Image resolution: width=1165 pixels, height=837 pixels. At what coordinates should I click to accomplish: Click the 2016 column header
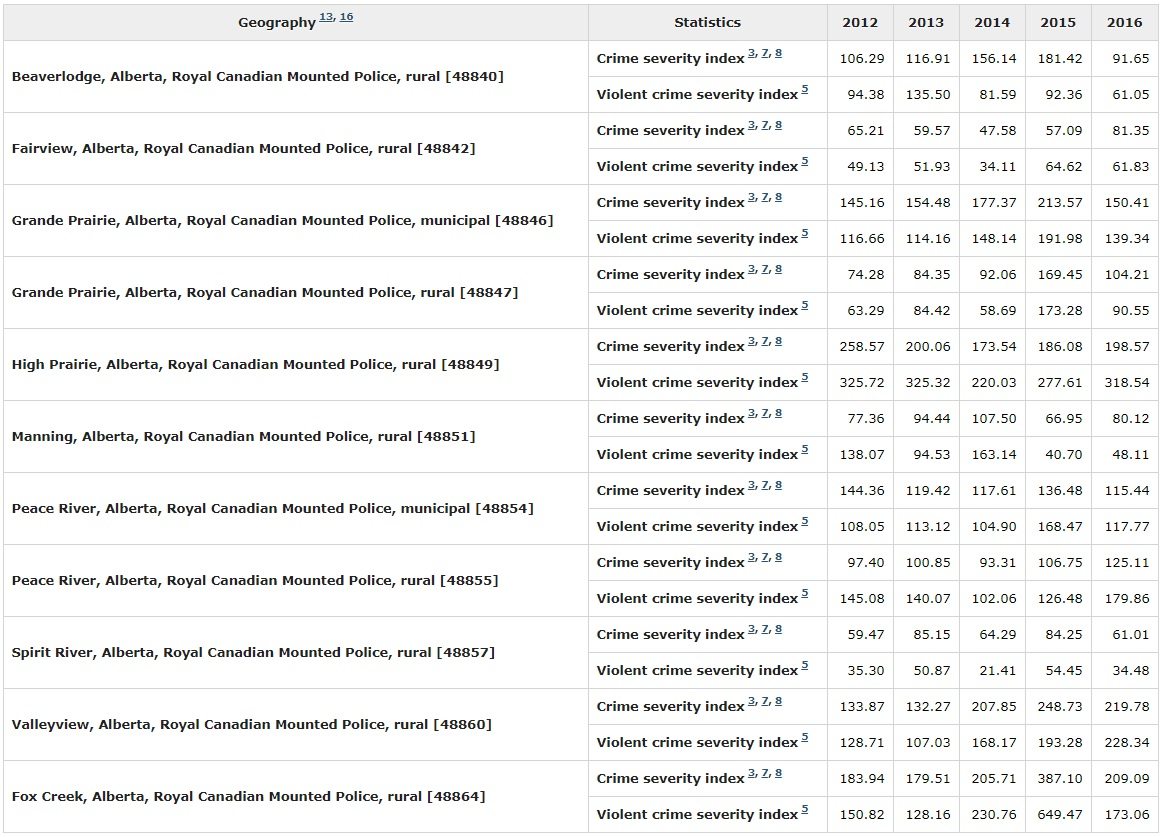pyautogui.click(x=1124, y=22)
